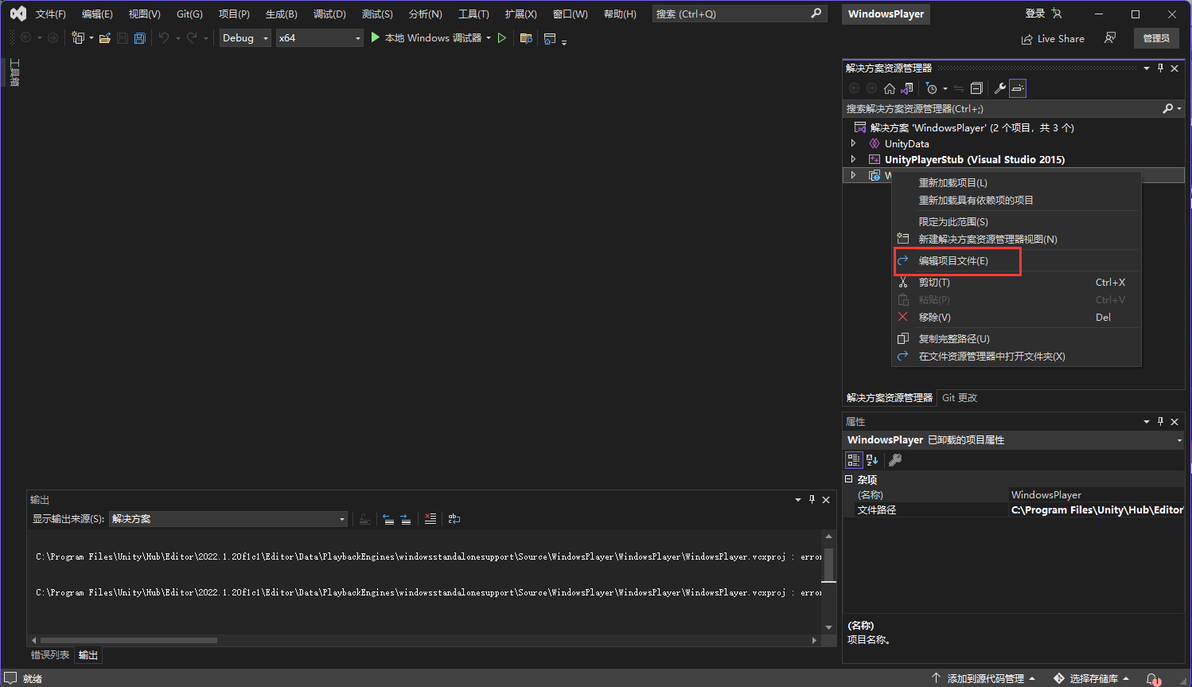Screen dimensions: 1192x687
Task: Collapse all icon in Solution Explorer toolbar
Action: [x=977, y=88]
